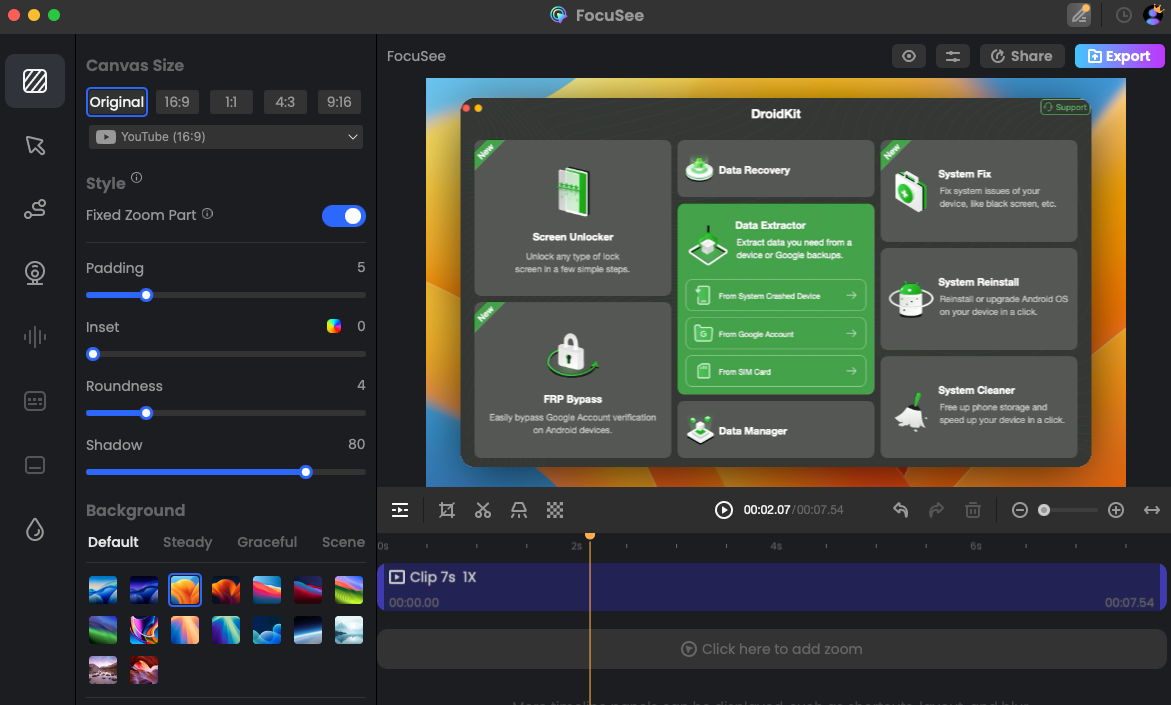This screenshot has width=1171, height=705.
Task: Click the Padding value 5
Action: tap(361, 267)
